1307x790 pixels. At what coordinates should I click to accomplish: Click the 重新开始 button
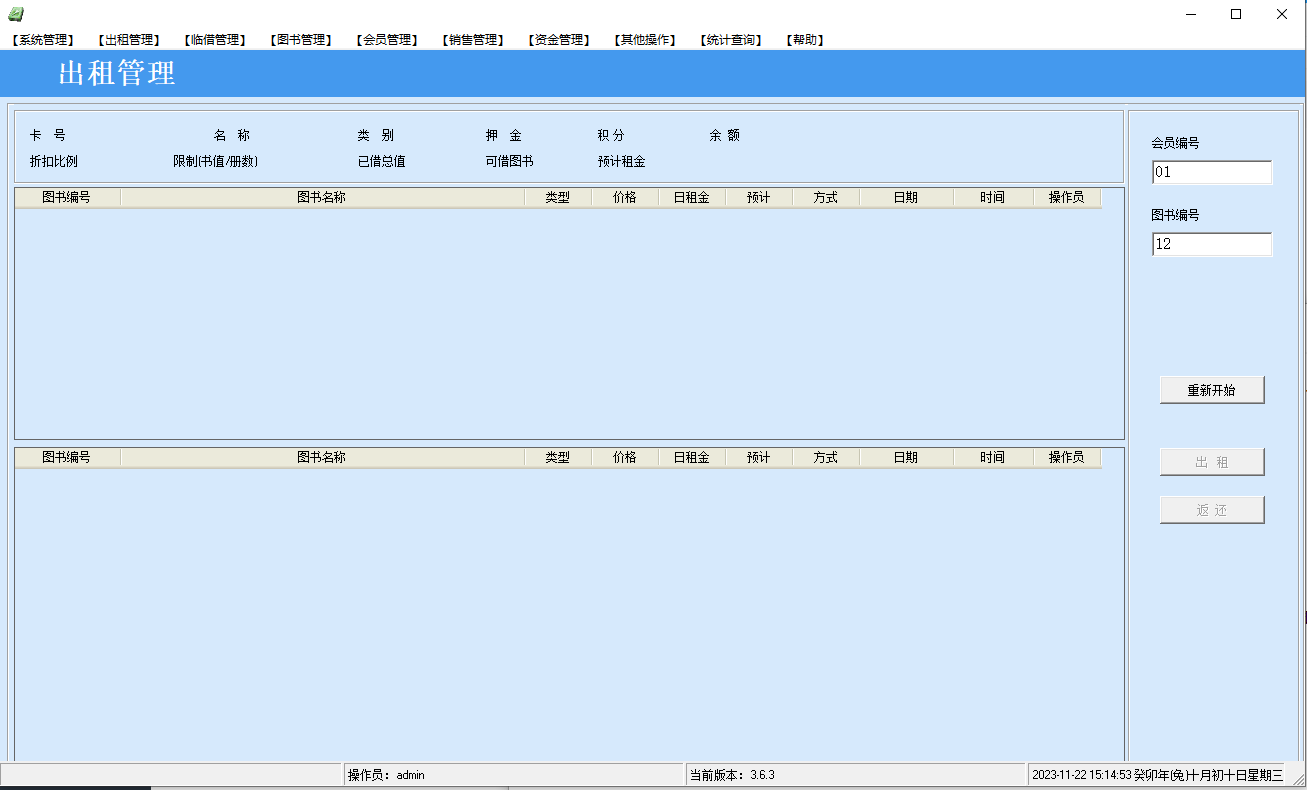[1212, 390]
